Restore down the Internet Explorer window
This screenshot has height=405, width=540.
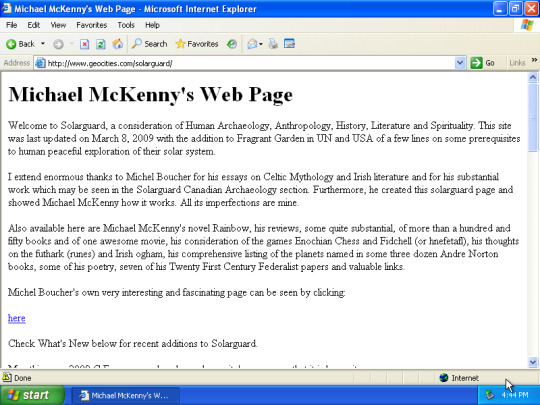[515, 9]
